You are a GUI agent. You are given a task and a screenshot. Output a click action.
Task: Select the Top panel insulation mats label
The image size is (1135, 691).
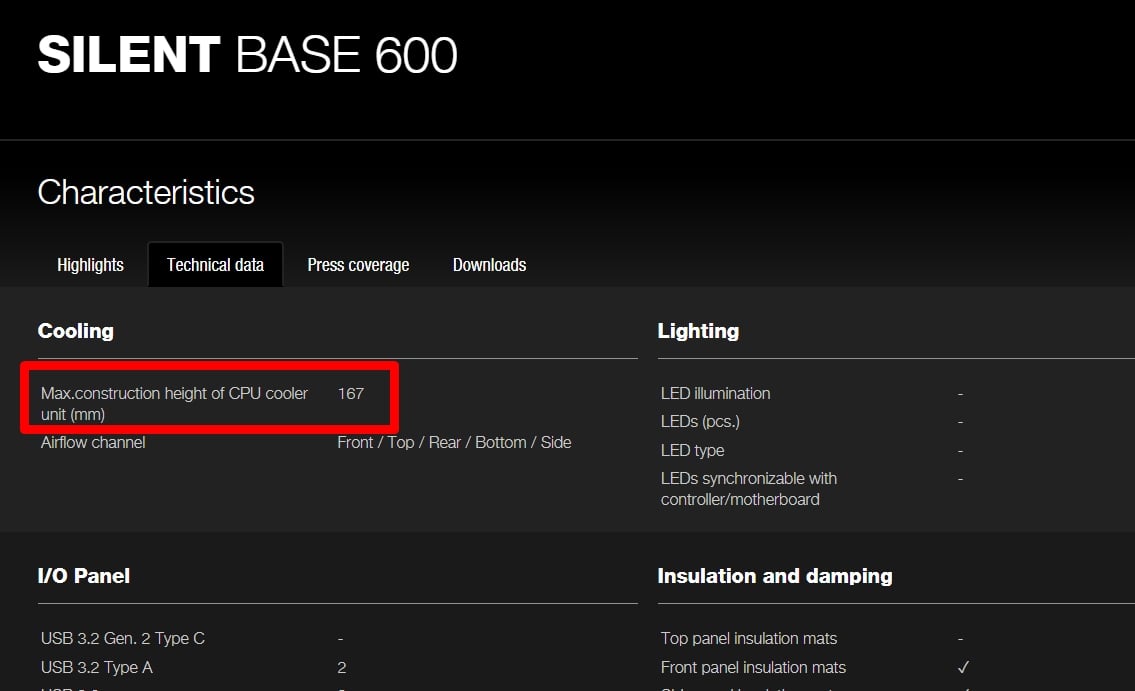749,638
